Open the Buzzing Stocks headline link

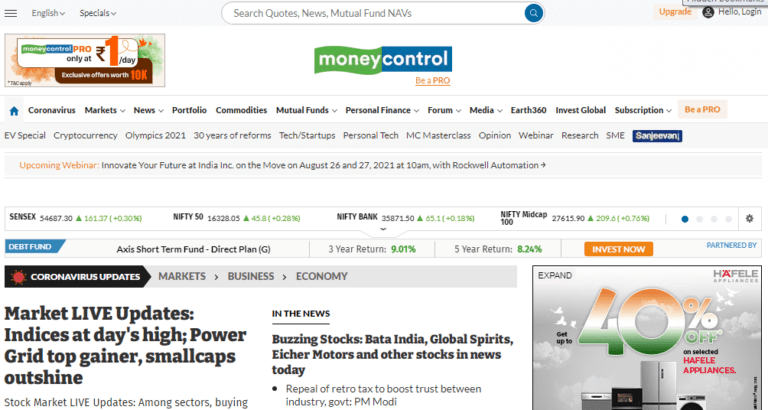click(393, 354)
